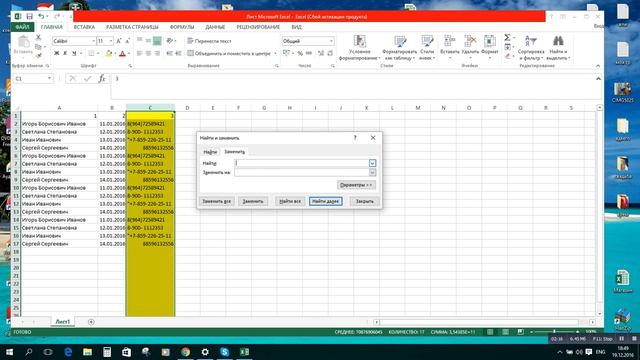Open Условное форматирование menu
Viewport: 640px width, 360px height.
pyautogui.click(x=360, y=47)
